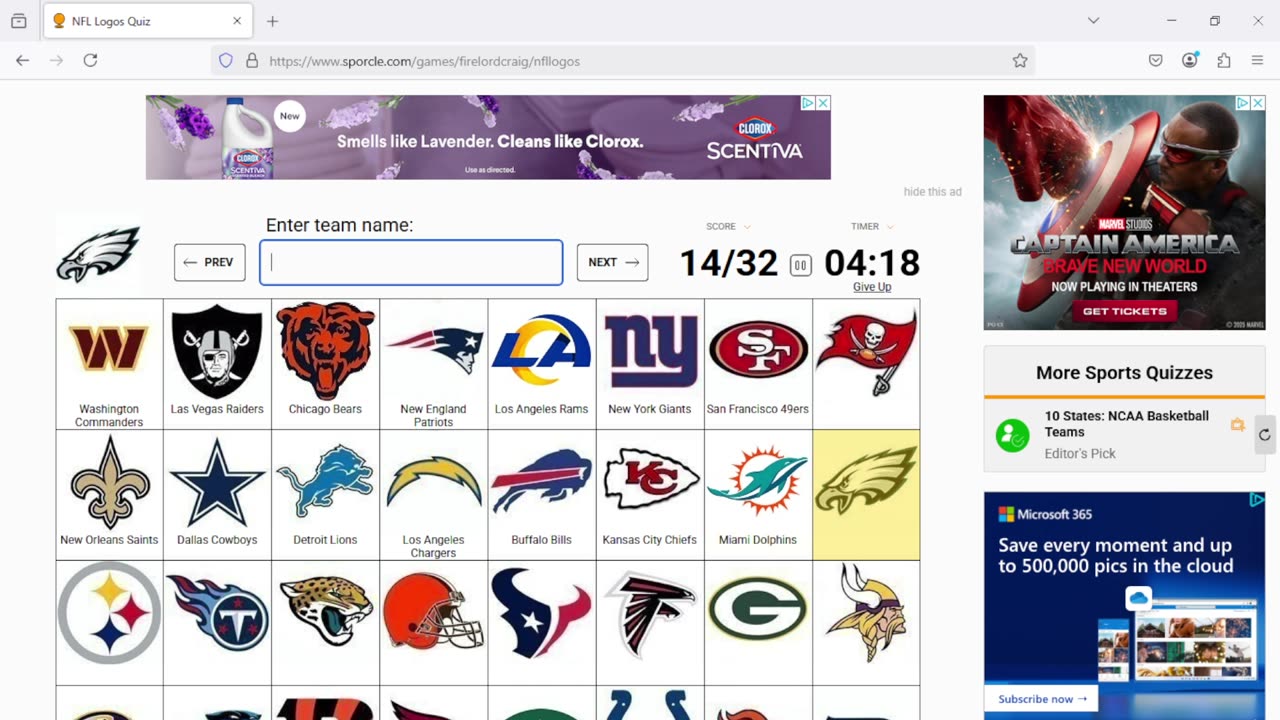Click GET TICKETS in Captain America ad
The height and width of the screenshot is (720, 1280).
(1125, 311)
